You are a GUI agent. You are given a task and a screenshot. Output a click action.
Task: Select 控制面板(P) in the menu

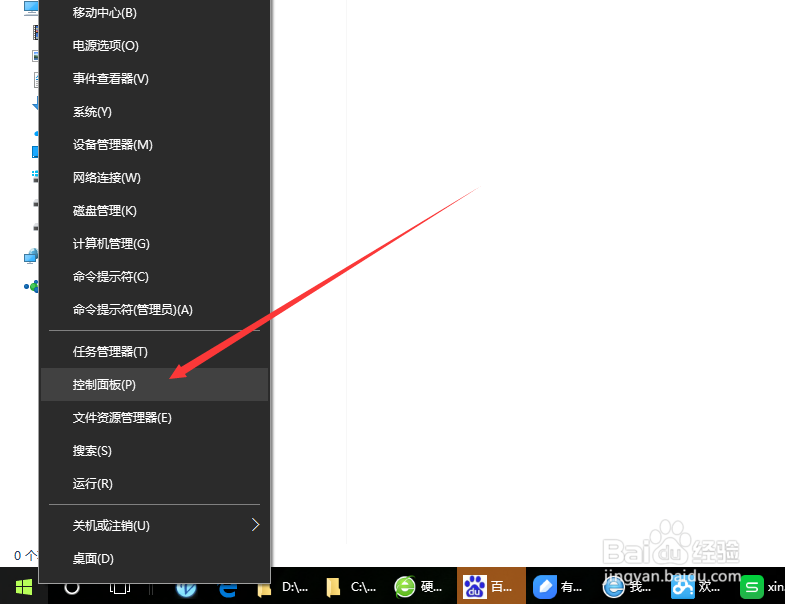[x=154, y=385]
